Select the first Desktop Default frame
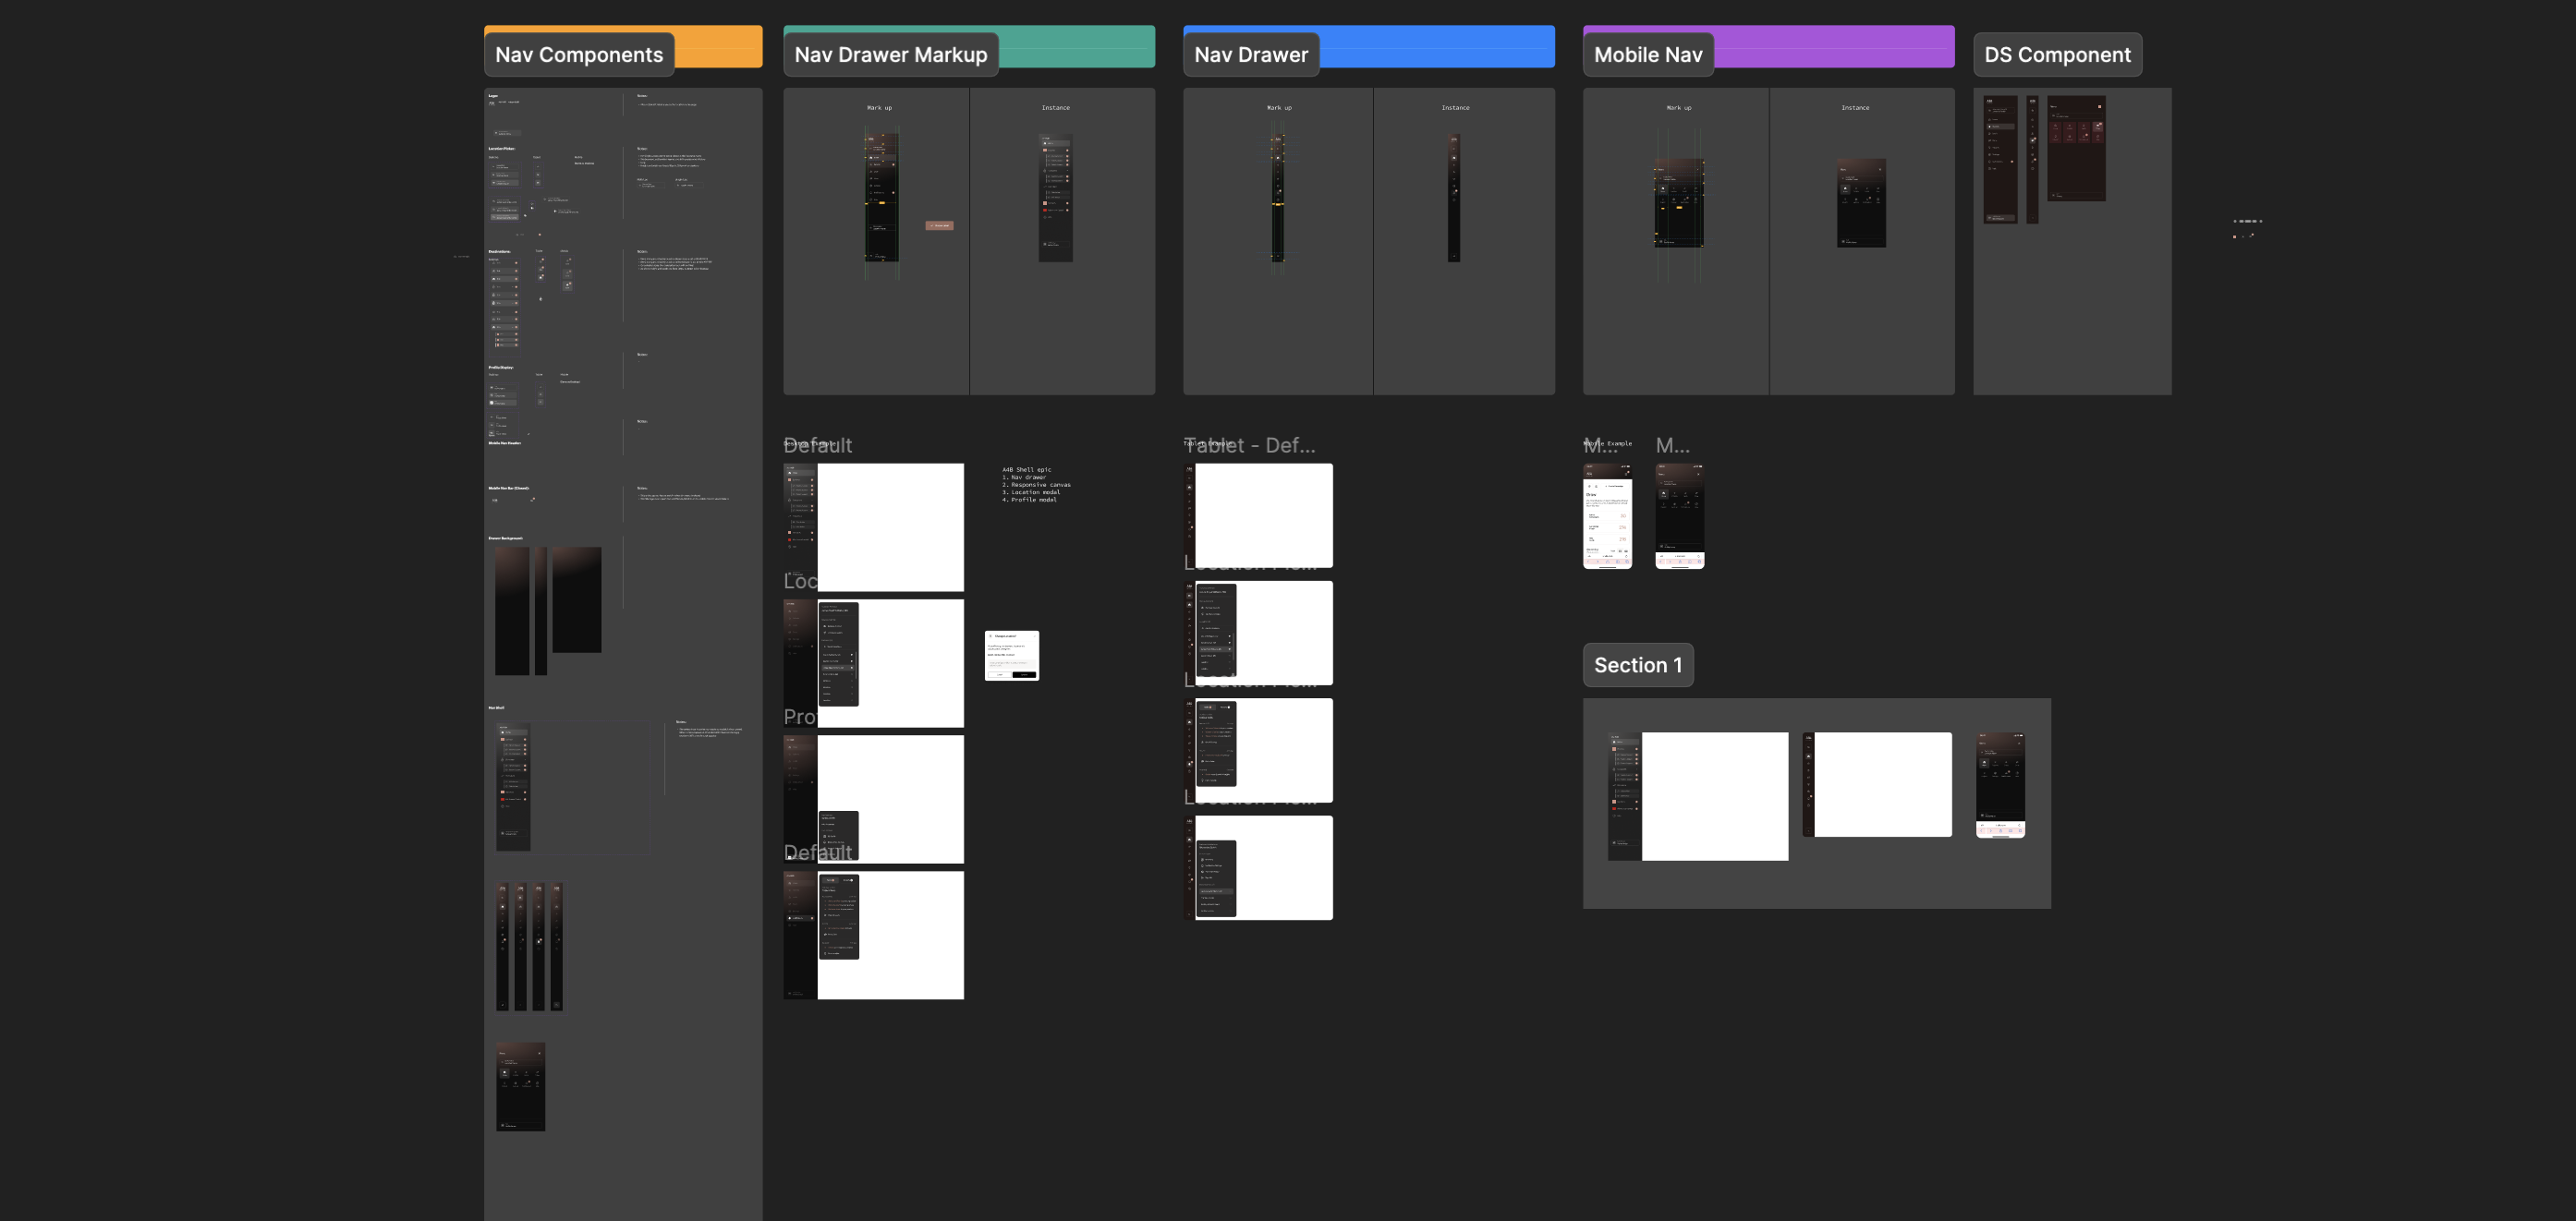The height and width of the screenshot is (1221, 2576). [x=874, y=527]
